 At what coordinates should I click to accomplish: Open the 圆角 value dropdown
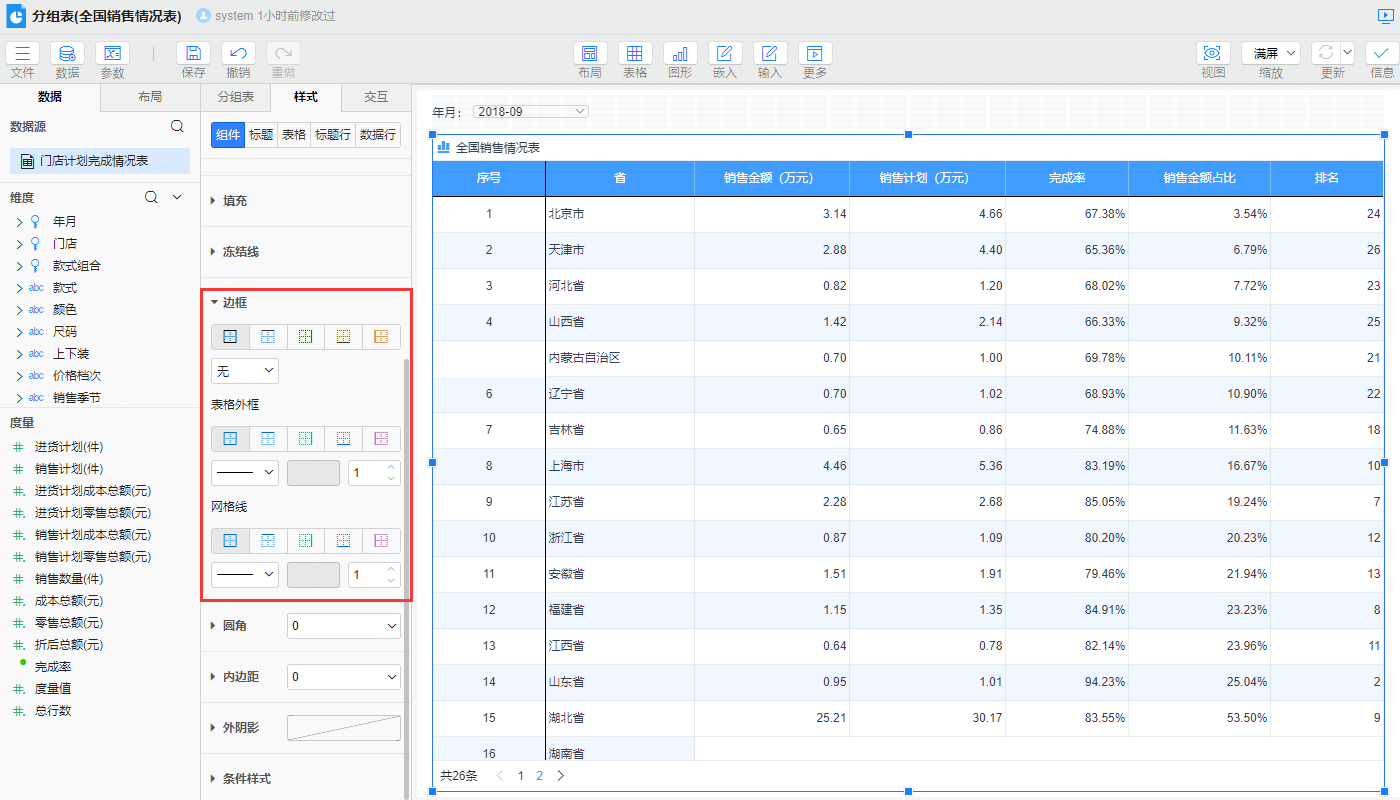point(343,626)
